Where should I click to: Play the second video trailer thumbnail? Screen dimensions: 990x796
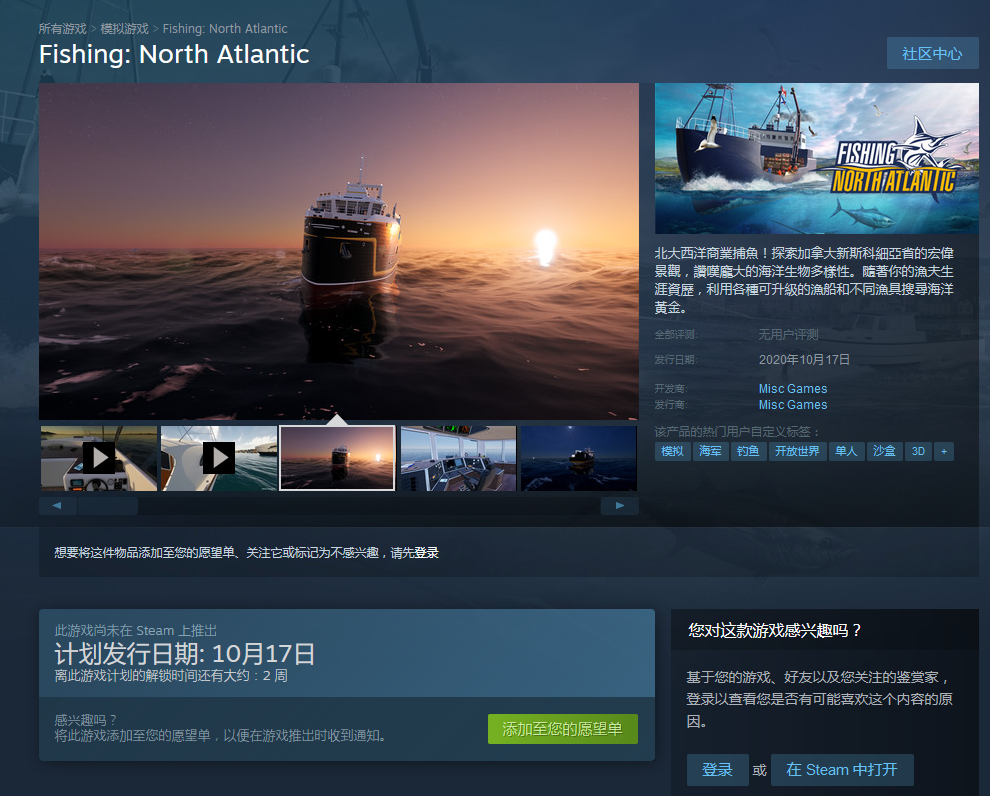[217, 457]
